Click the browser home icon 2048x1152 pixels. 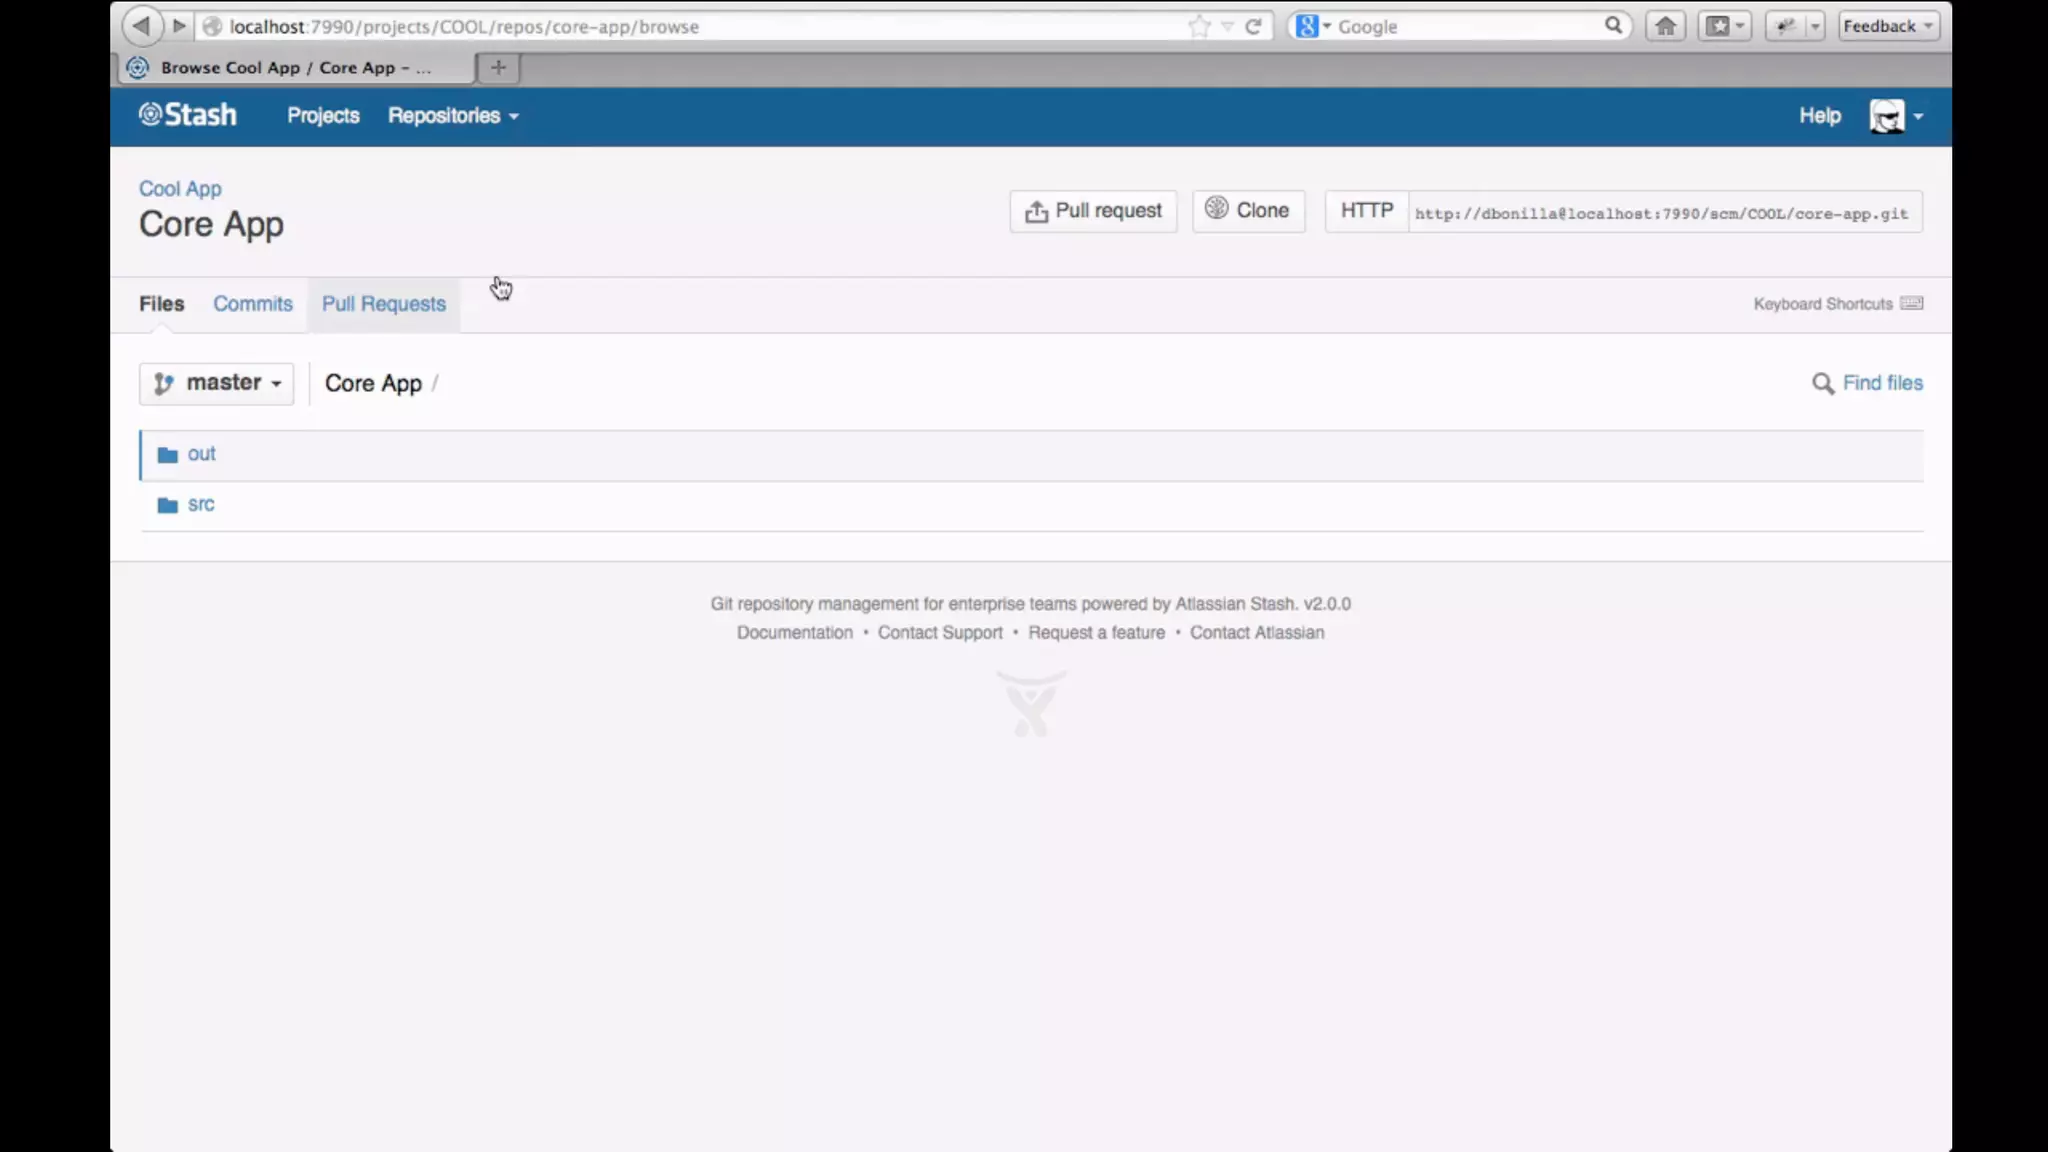click(x=1665, y=26)
